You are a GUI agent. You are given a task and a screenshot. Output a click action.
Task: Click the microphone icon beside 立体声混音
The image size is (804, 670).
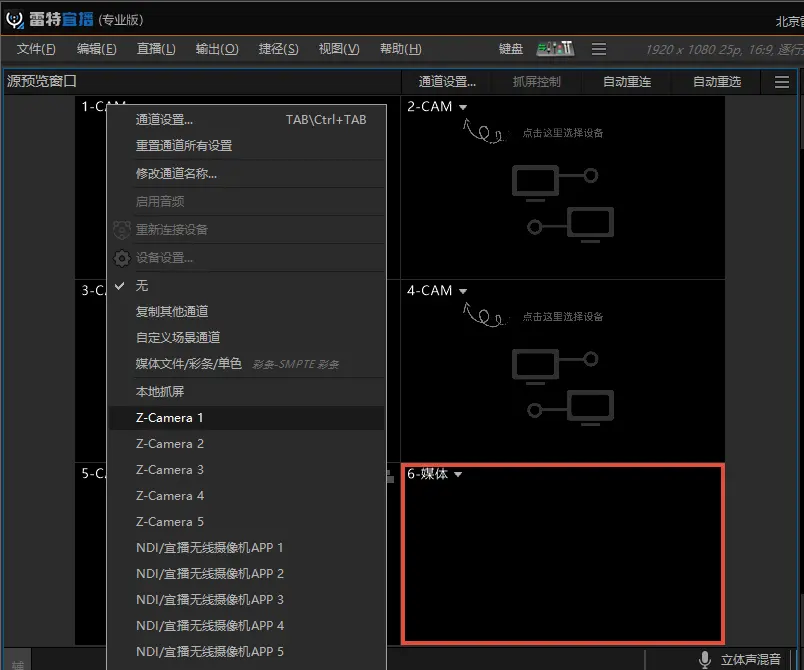tap(705, 659)
